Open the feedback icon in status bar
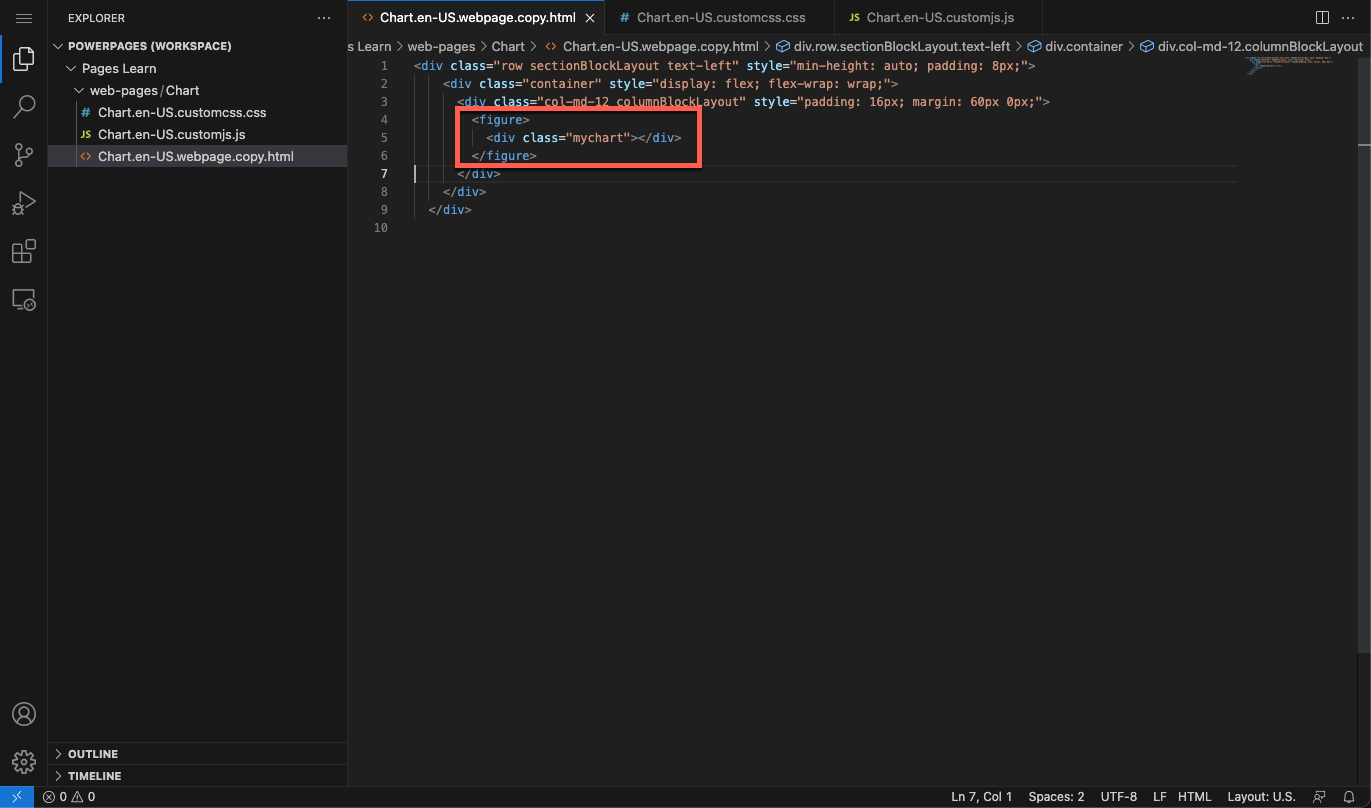The width and height of the screenshot is (1371, 808). 1320,797
